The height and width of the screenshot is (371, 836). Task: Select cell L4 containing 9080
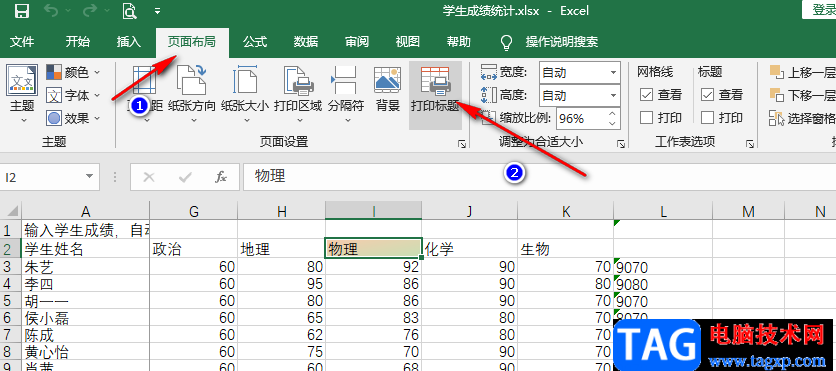pos(663,284)
